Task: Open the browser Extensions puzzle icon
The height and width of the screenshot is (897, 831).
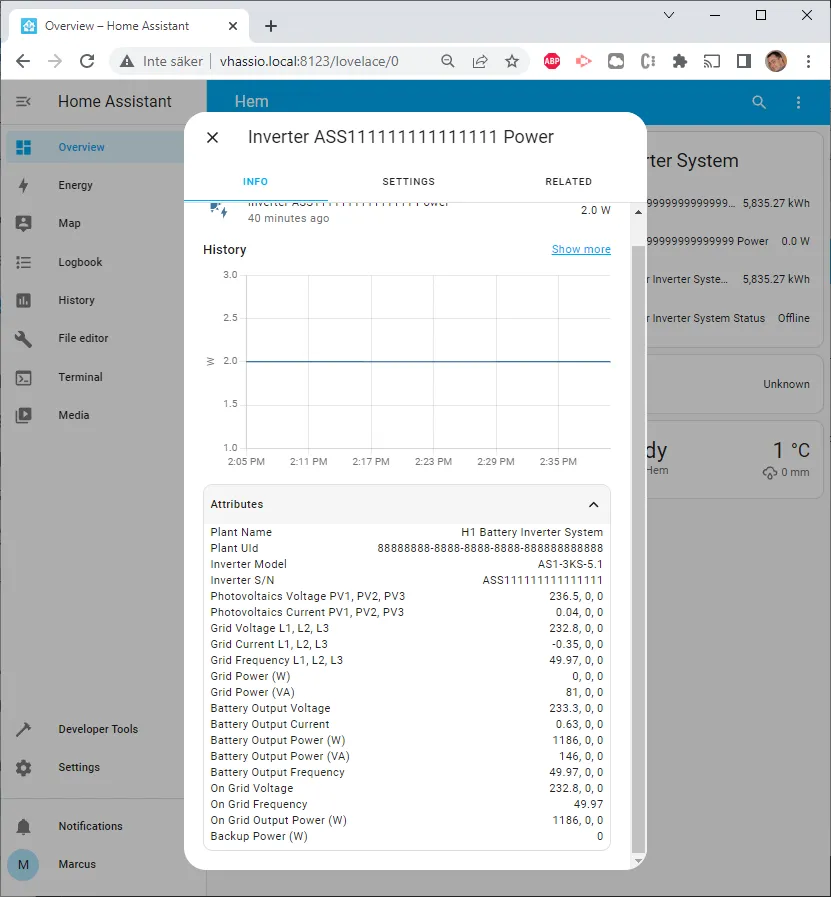Action: tap(679, 61)
